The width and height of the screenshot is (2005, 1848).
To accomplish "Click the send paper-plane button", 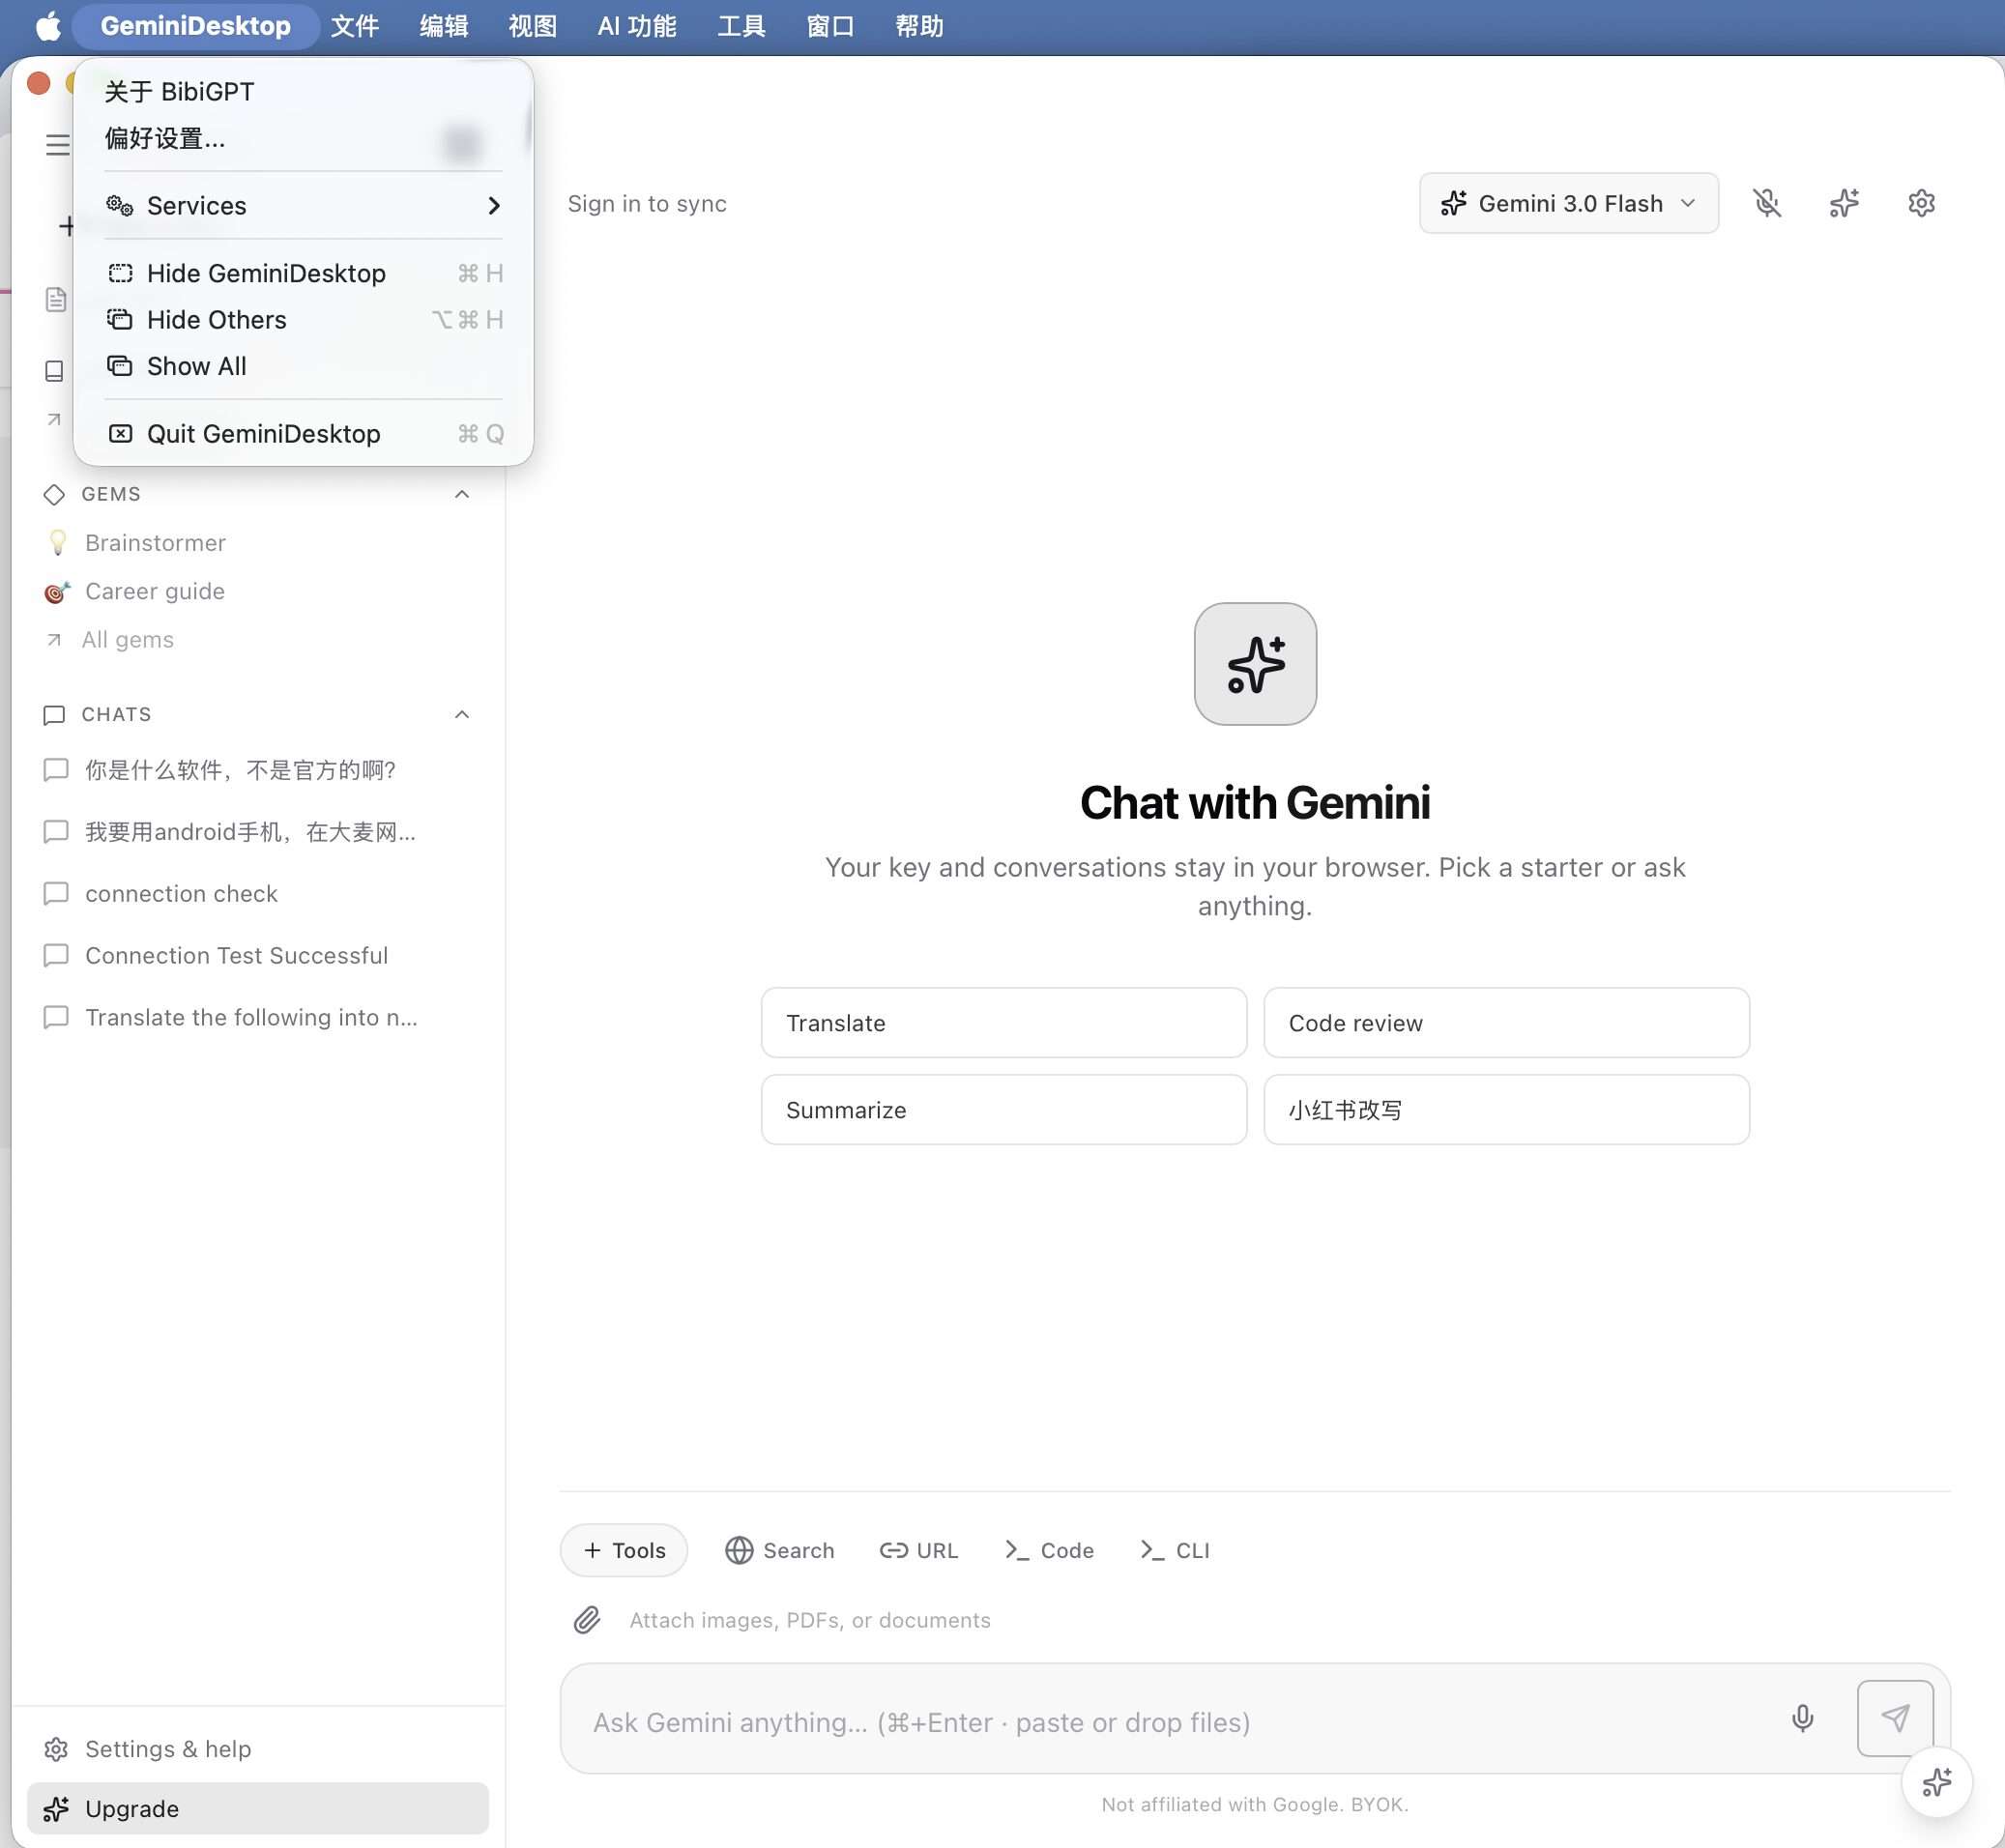I will 1895,1718.
